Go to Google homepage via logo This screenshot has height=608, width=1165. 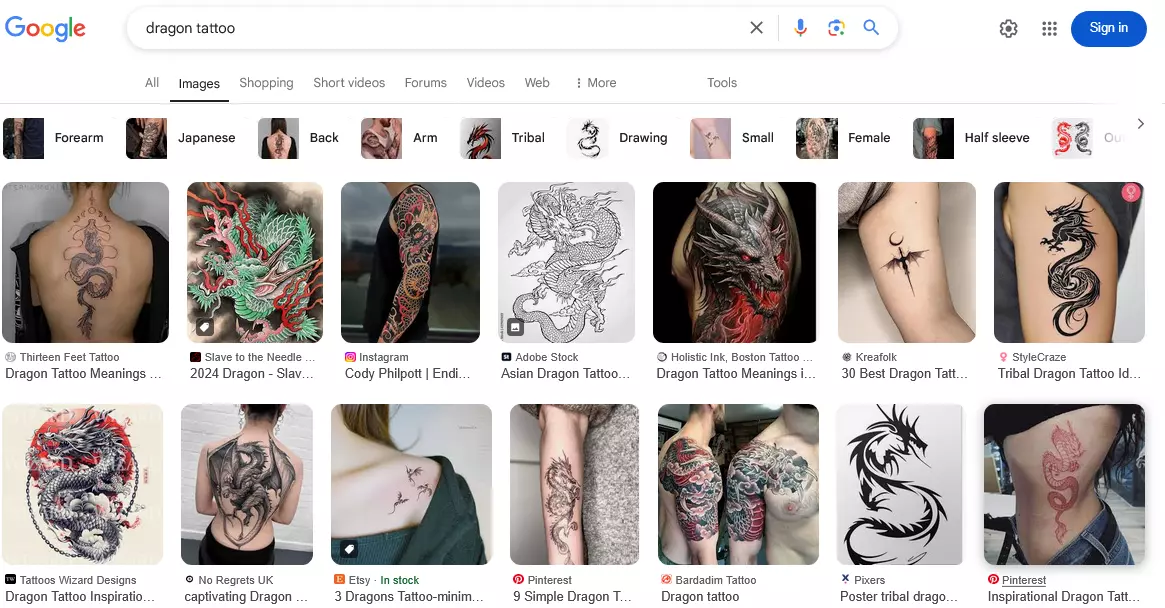click(x=45, y=29)
